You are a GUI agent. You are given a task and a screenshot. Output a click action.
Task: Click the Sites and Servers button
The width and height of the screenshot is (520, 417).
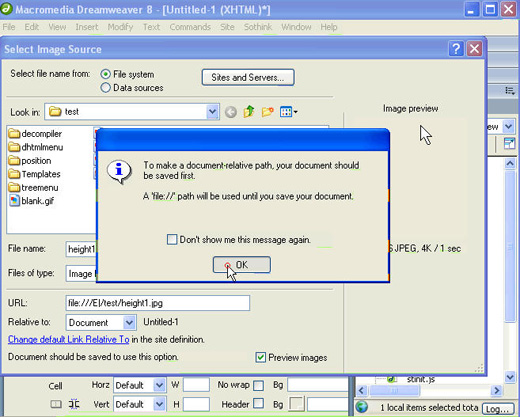tap(248, 77)
